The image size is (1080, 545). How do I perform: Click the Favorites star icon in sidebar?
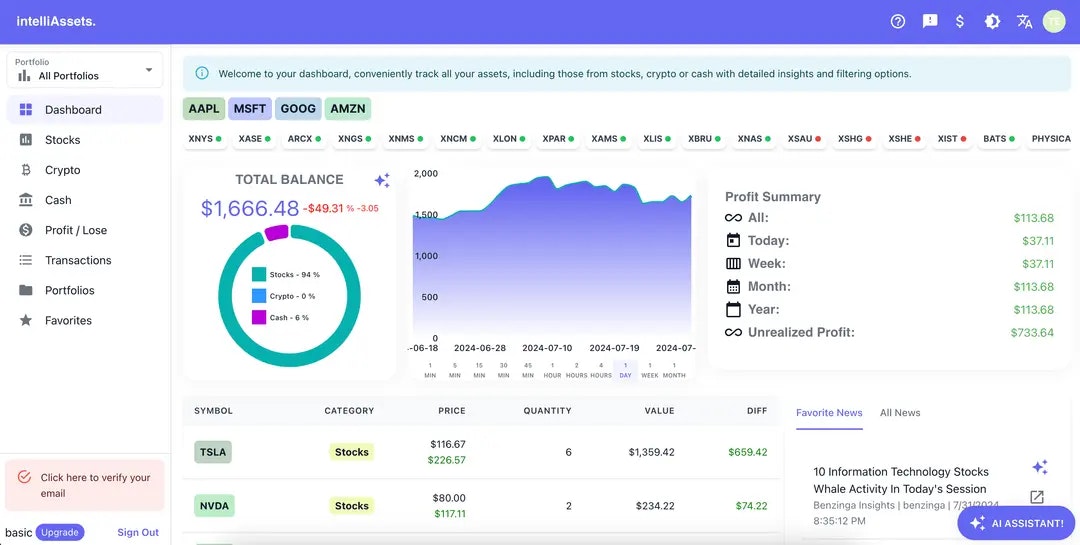(x=26, y=320)
